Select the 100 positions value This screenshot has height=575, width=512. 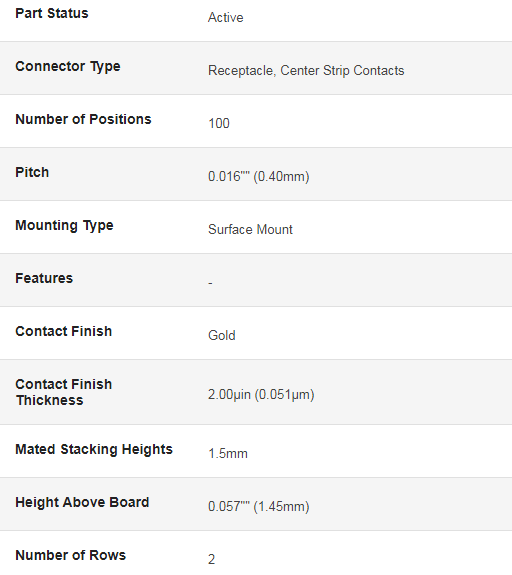(x=219, y=124)
